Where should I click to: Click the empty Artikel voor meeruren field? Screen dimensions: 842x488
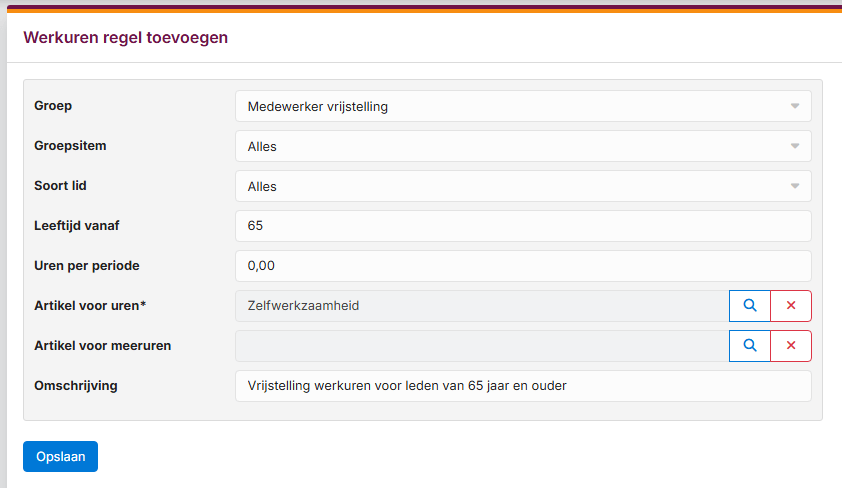pos(482,346)
